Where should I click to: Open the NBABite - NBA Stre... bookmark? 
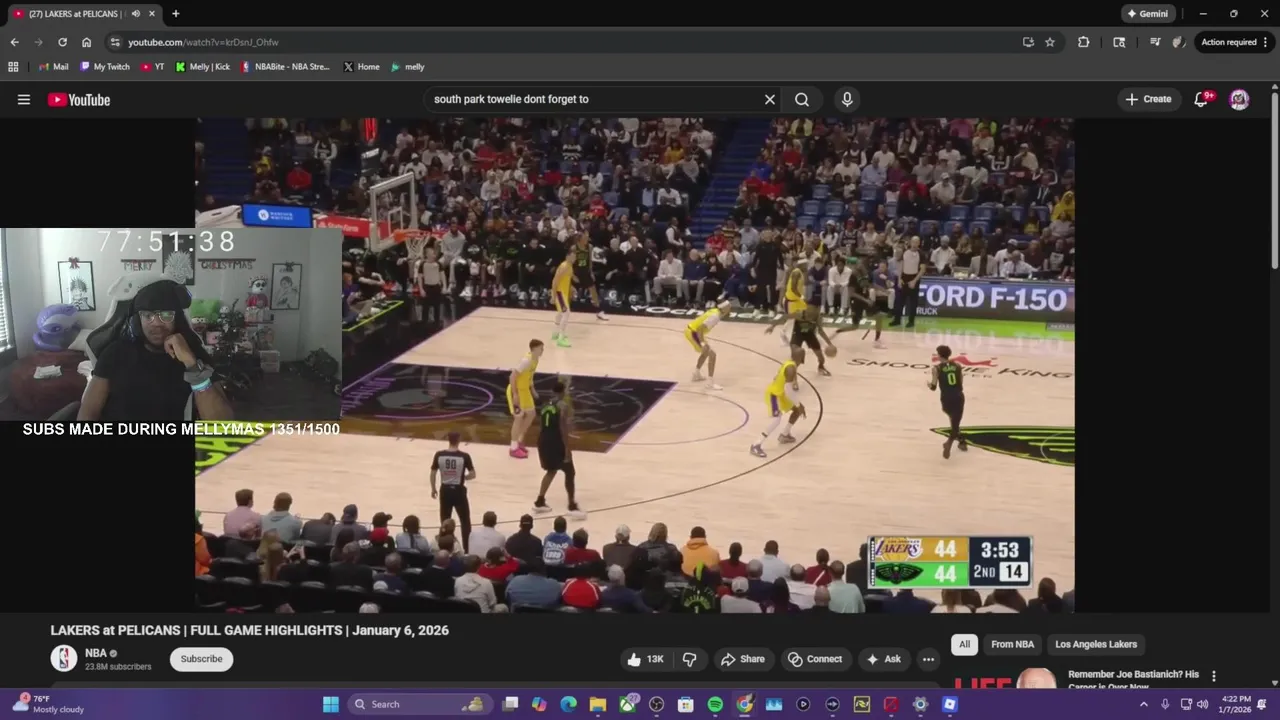(285, 67)
